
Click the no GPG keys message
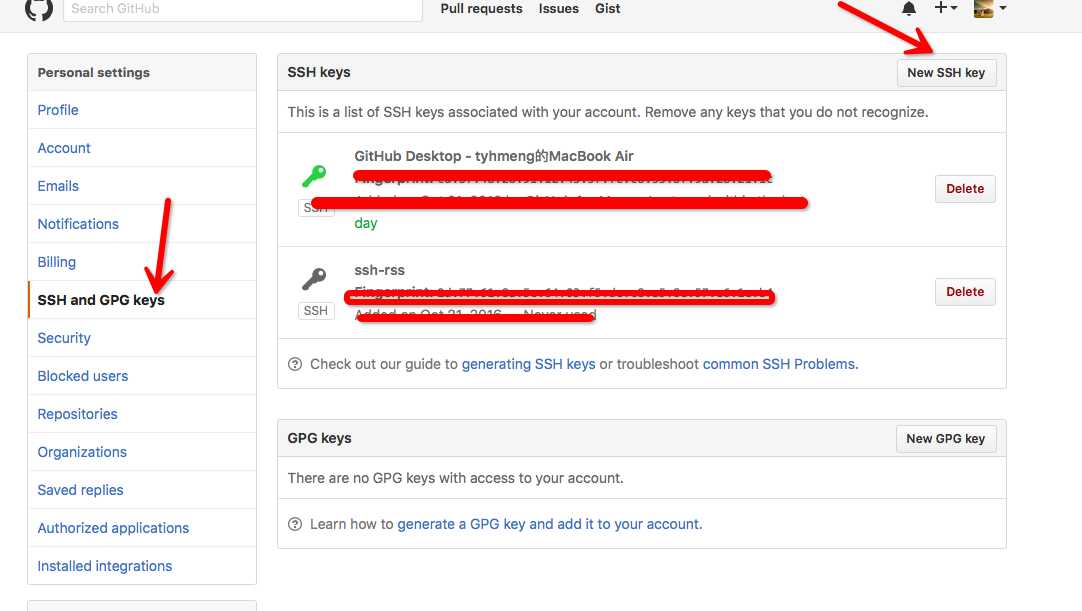tap(455, 478)
